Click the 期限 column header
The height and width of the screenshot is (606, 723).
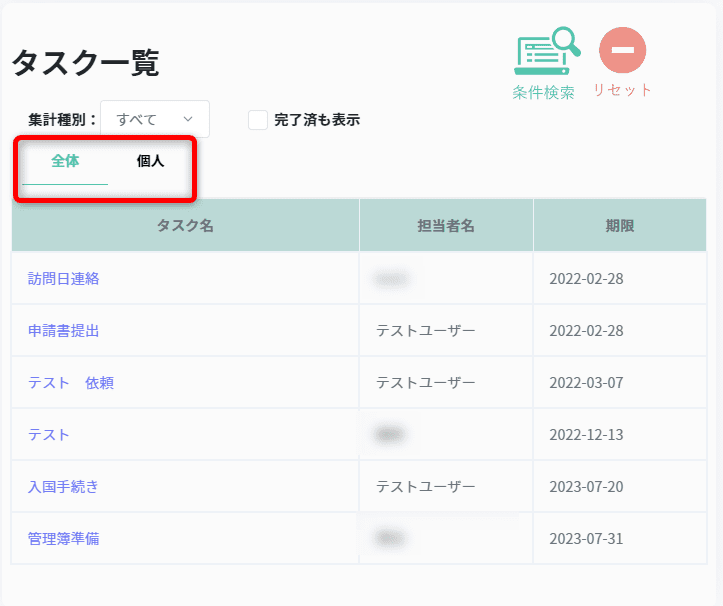tap(619, 226)
